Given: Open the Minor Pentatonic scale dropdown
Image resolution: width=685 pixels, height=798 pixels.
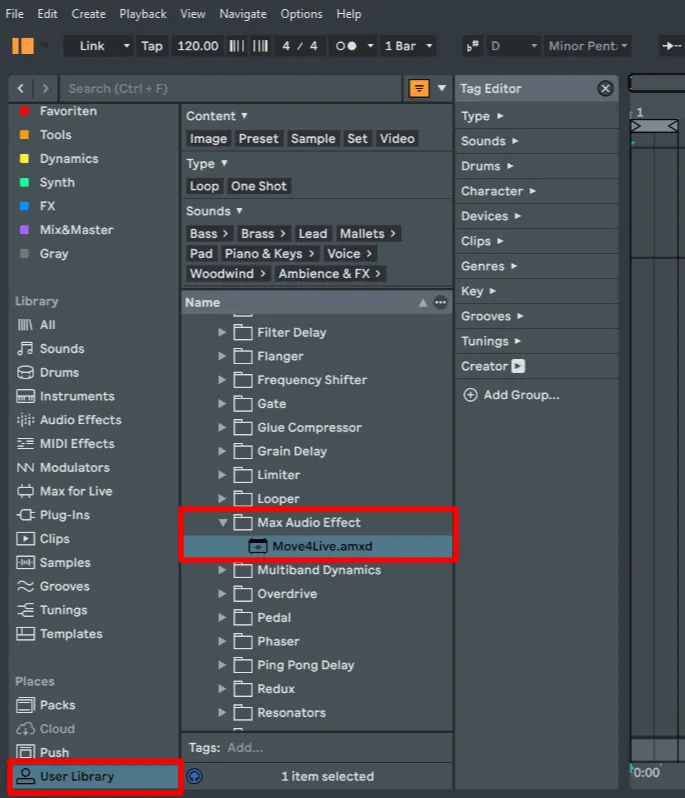Looking at the screenshot, I should (588, 46).
